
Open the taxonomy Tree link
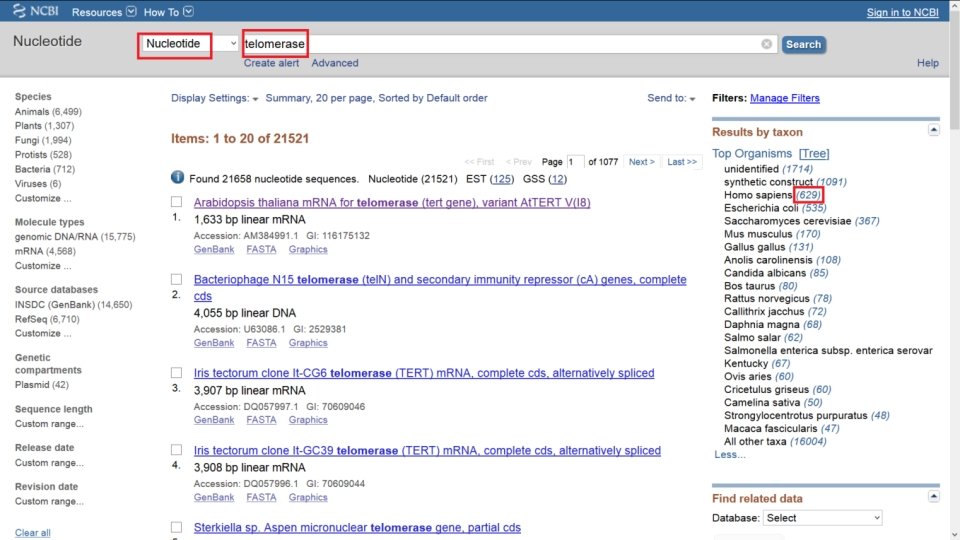point(814,154)
